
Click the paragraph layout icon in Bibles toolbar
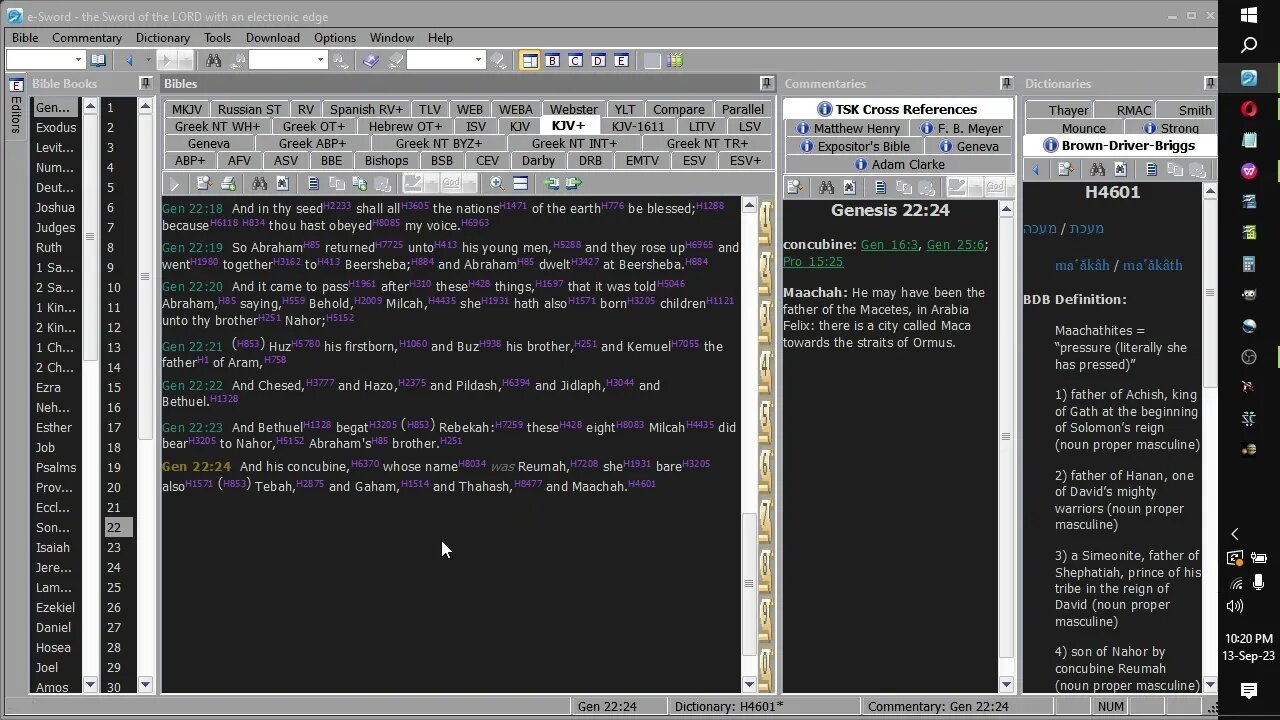520,183
